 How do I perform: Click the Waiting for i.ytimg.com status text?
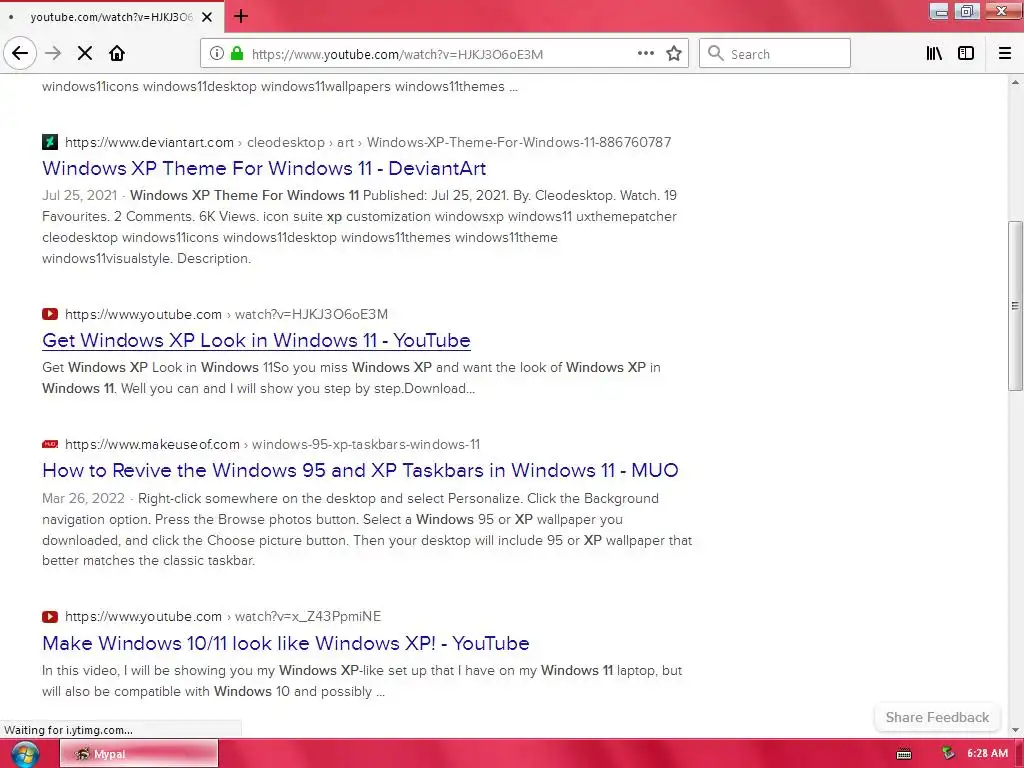pyautogui.click(x=68, y=730)
